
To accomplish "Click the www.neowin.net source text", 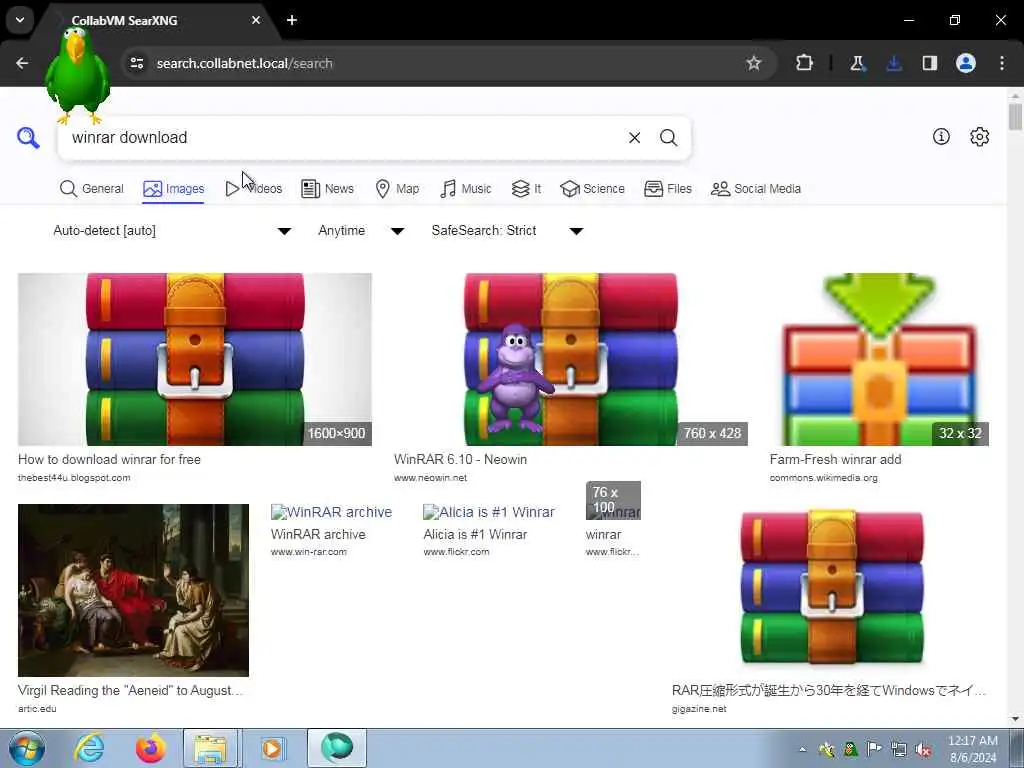I will (430, 477).
